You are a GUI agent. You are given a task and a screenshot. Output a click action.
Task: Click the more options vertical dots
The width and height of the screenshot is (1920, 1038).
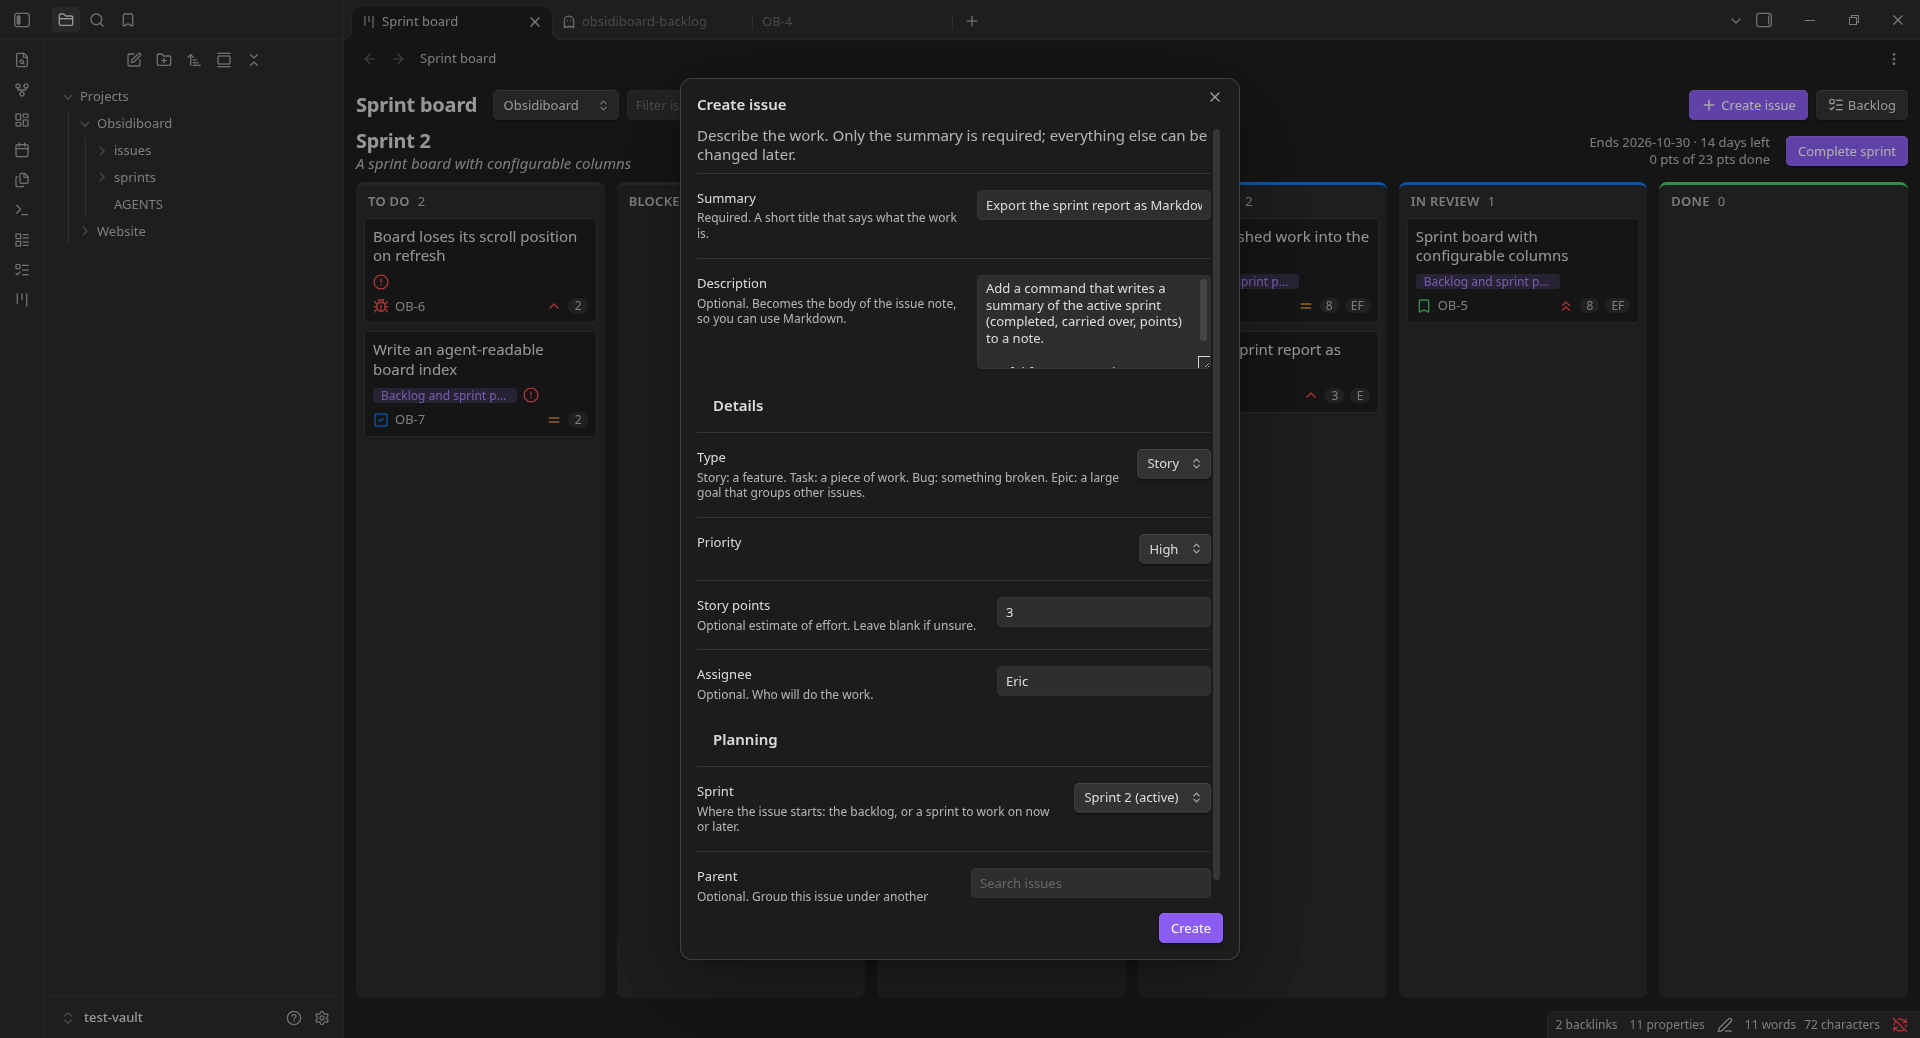(1894, 59)
